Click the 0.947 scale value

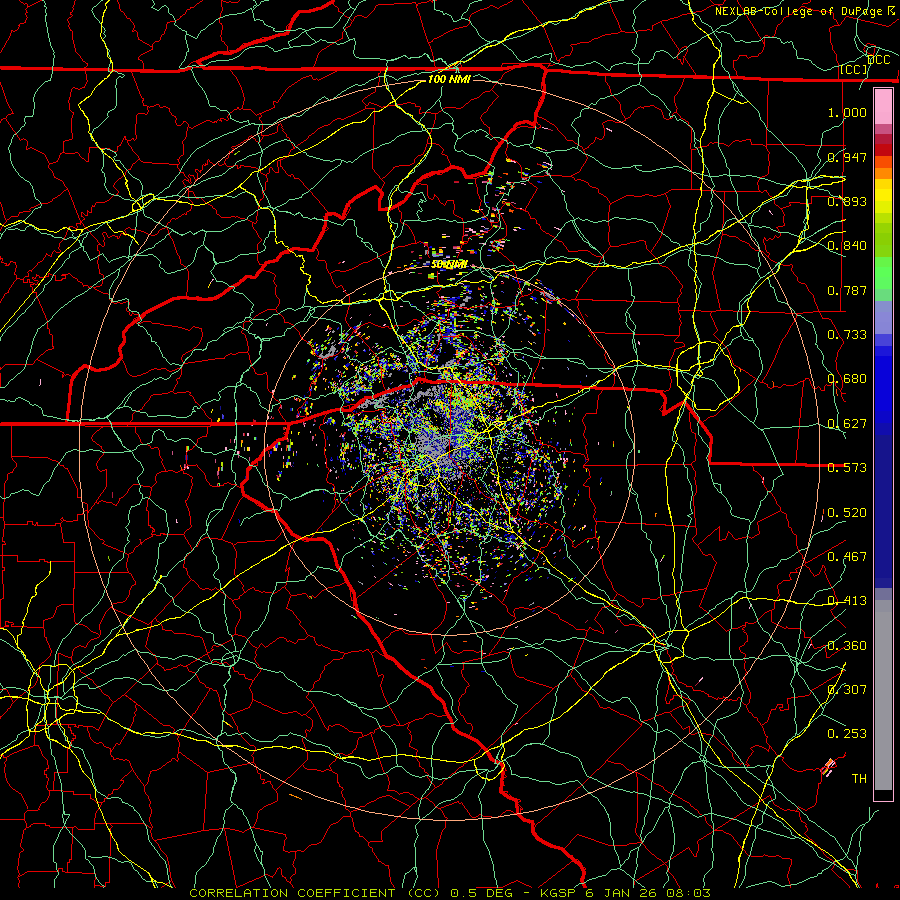(x=847, y=157)
